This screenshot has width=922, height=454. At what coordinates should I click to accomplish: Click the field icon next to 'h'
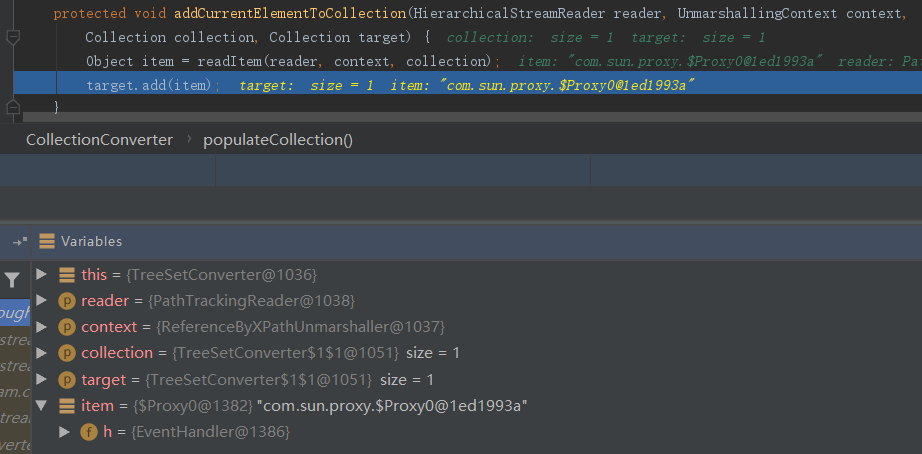89,431
